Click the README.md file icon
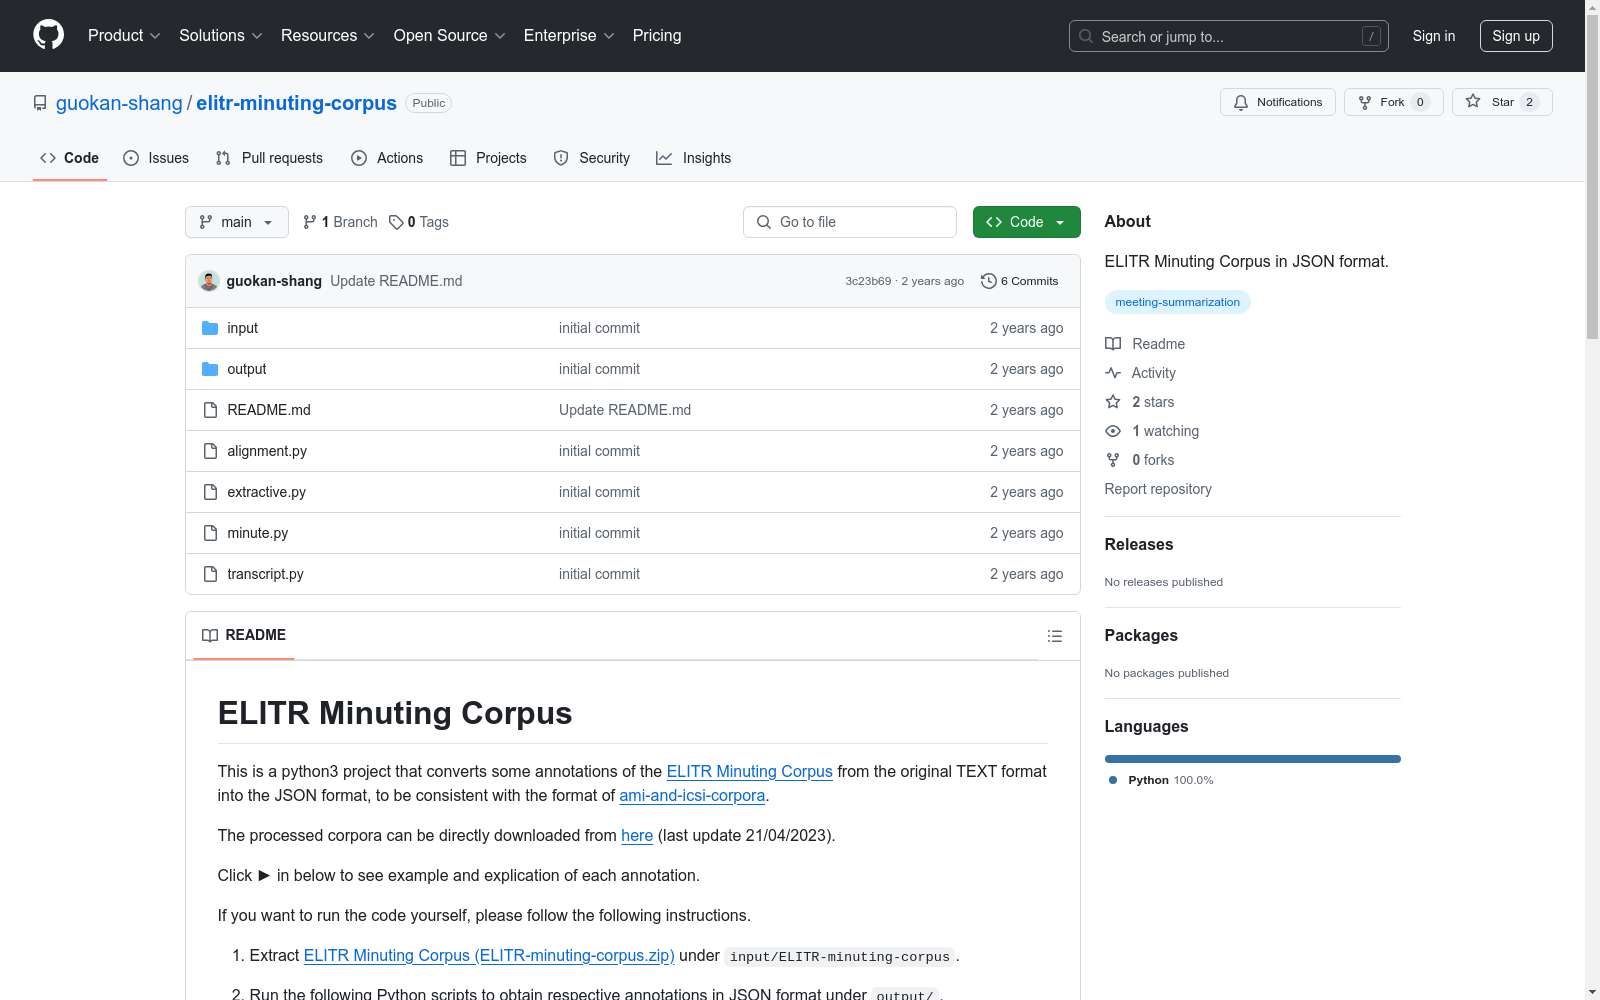The image size is (1600, 1000). point(210,410)
